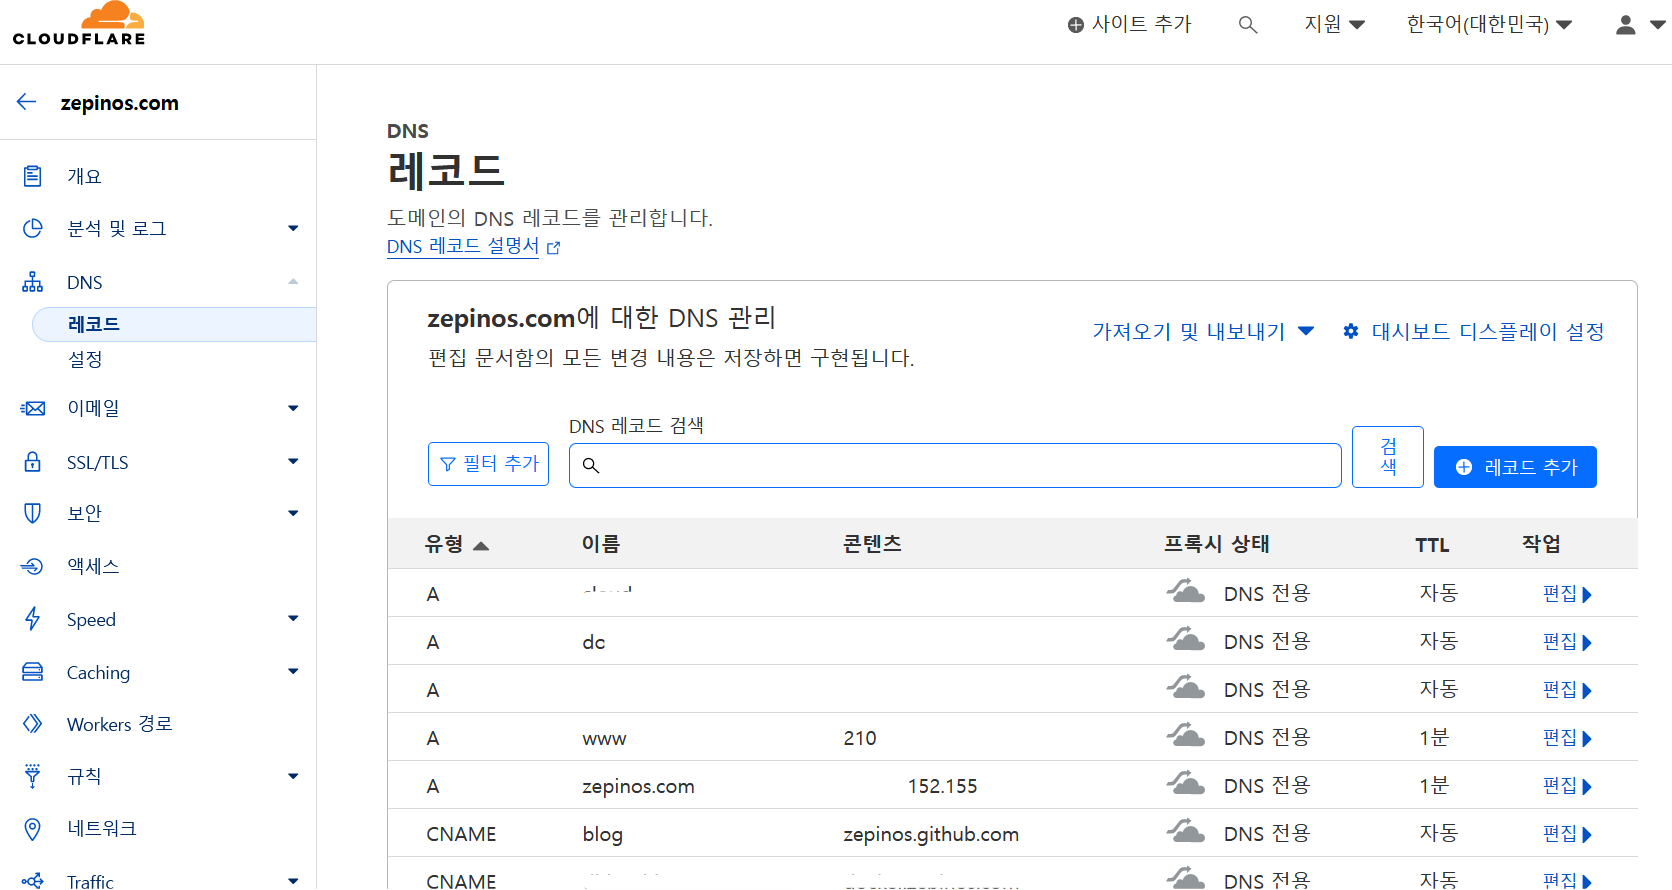Click the DNS network tree icon
Screen dimensions: 1672x890
tap(33, 282)
